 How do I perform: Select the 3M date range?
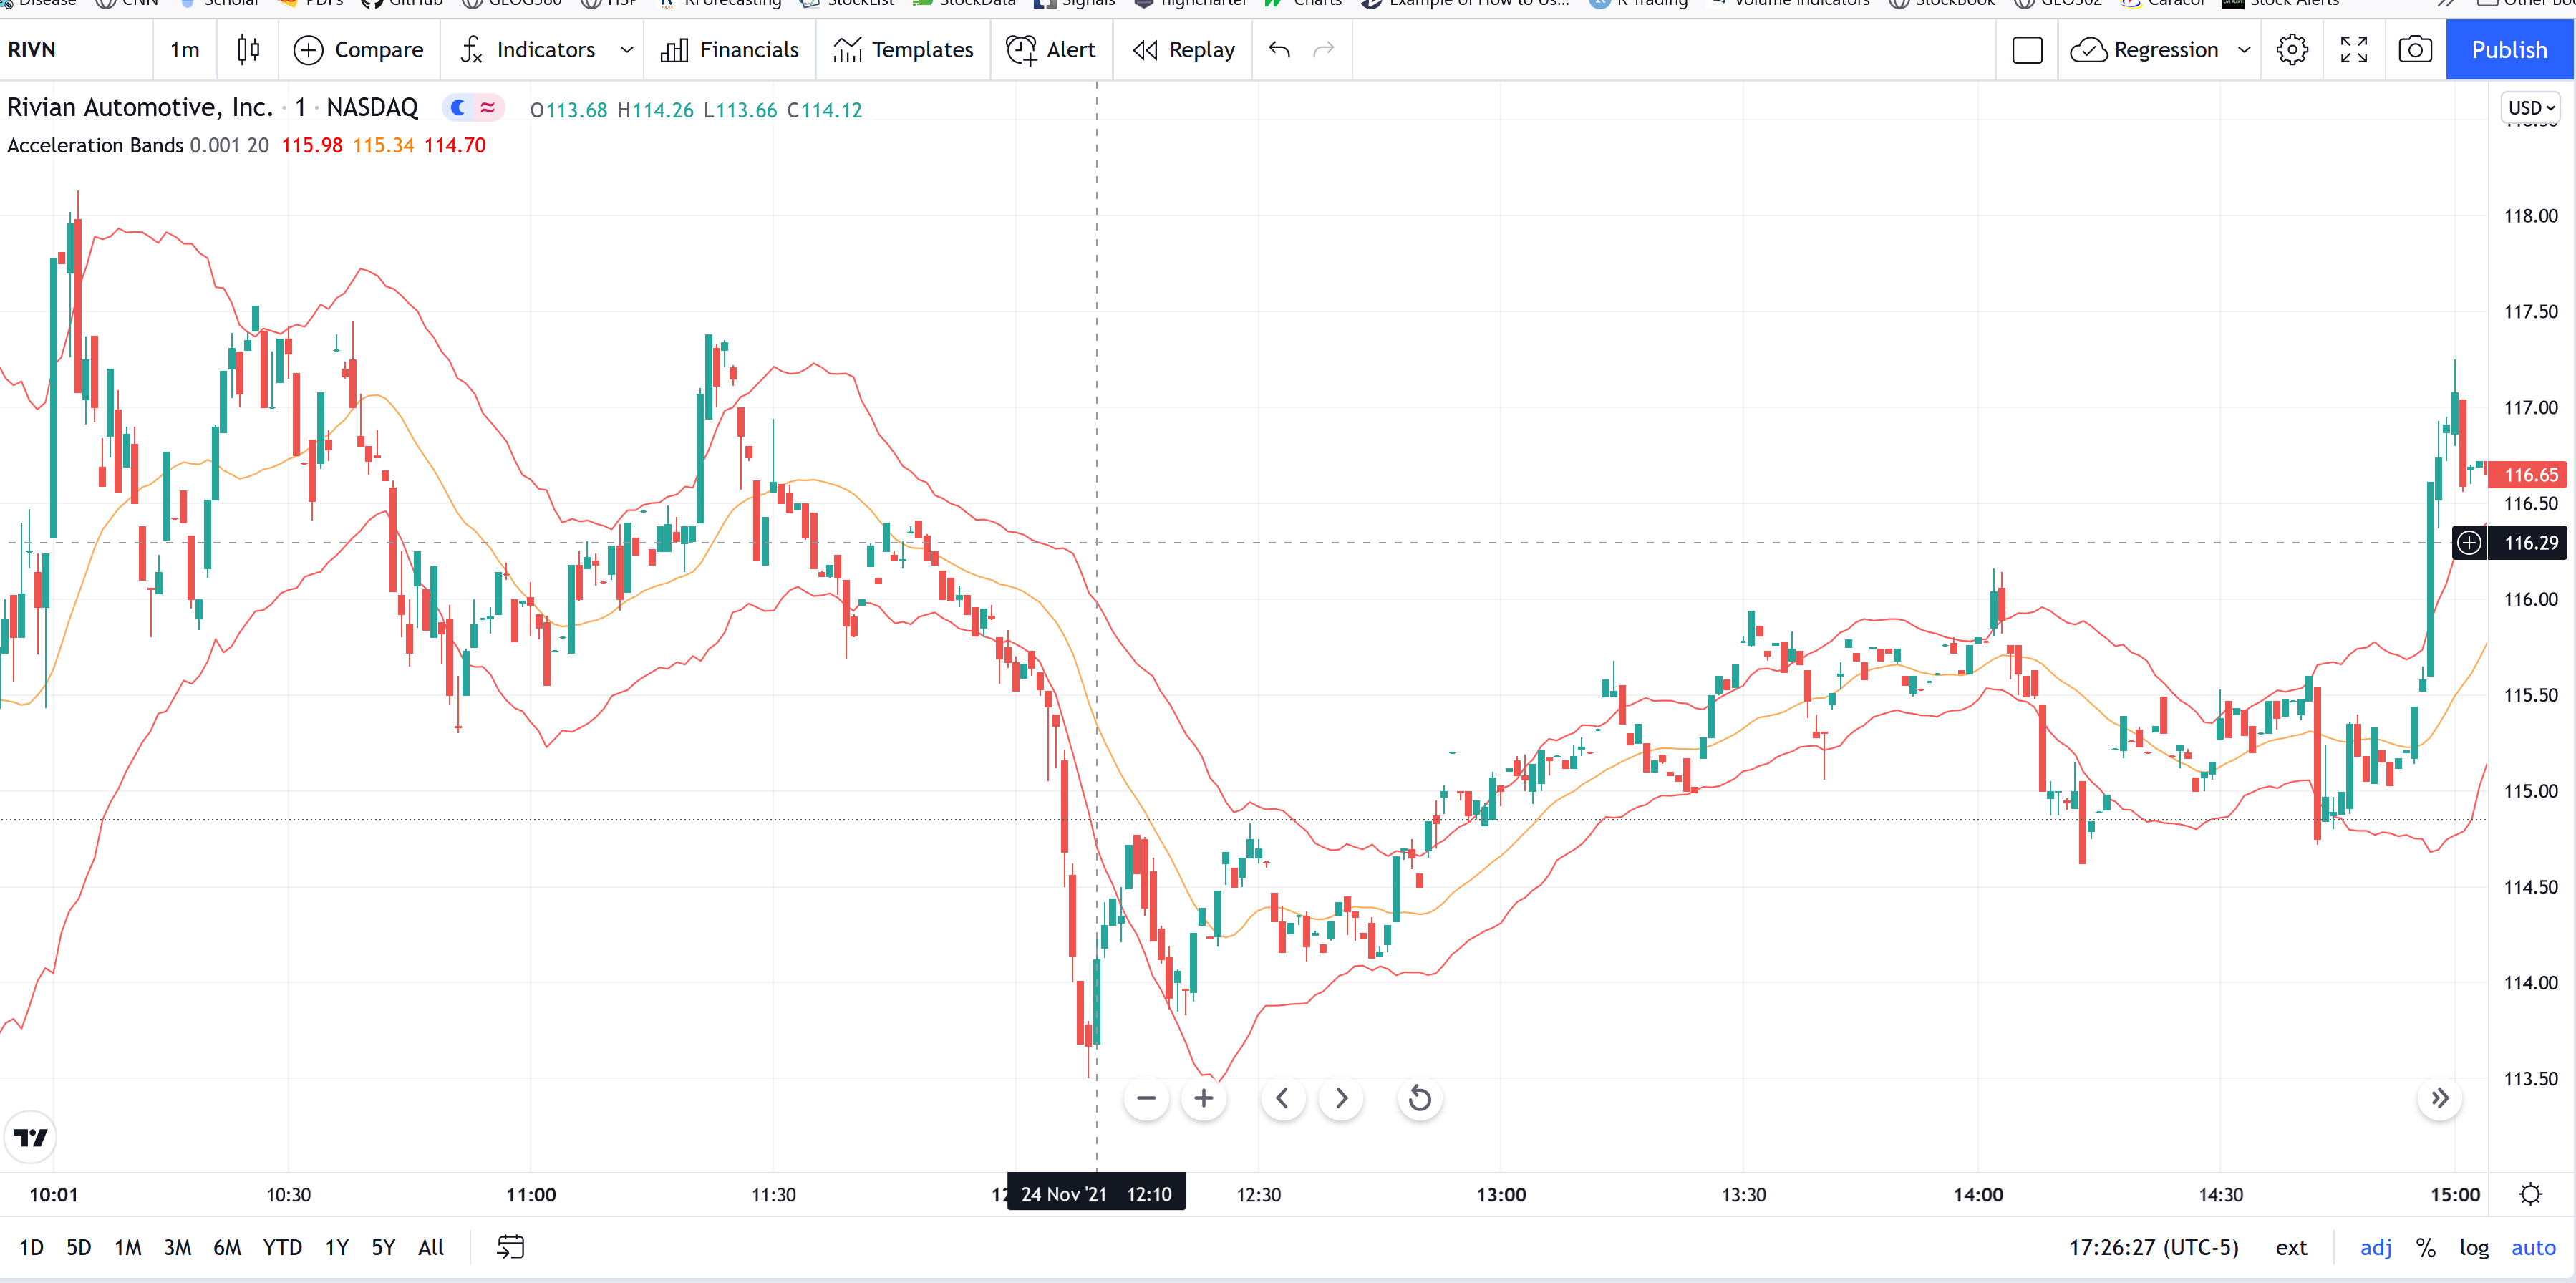click(177, 1247)
